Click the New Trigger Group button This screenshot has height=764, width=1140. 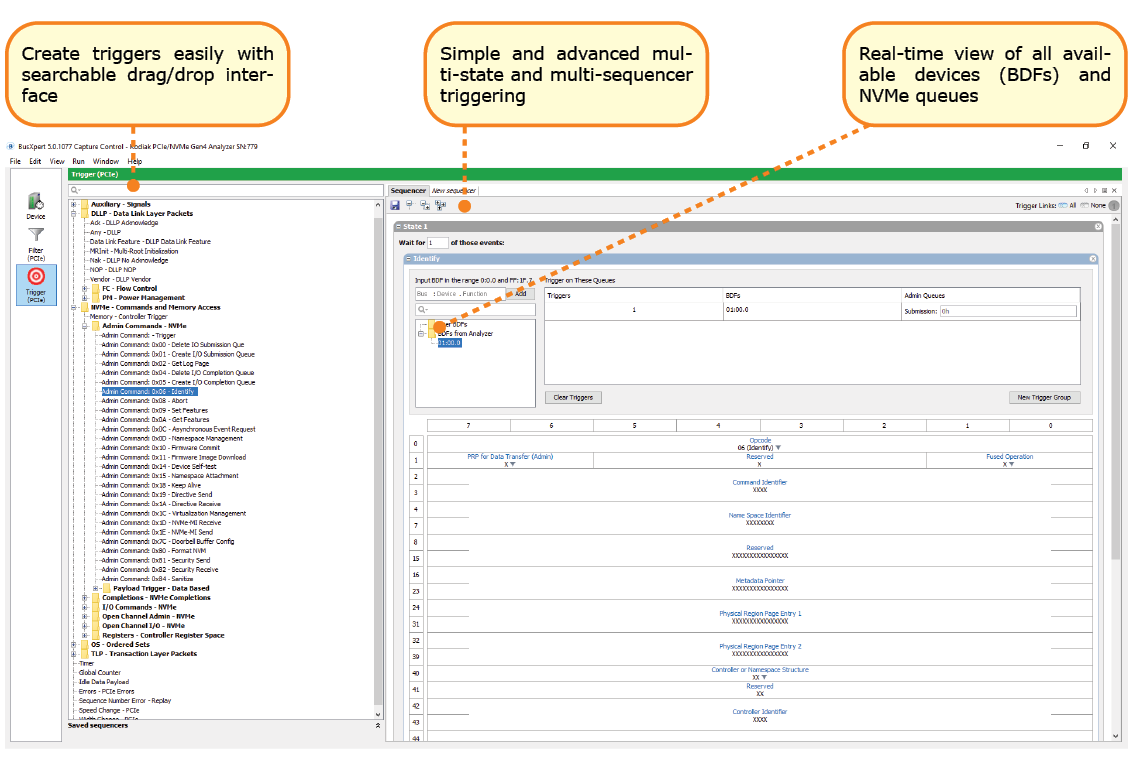tap(1044, 398)
